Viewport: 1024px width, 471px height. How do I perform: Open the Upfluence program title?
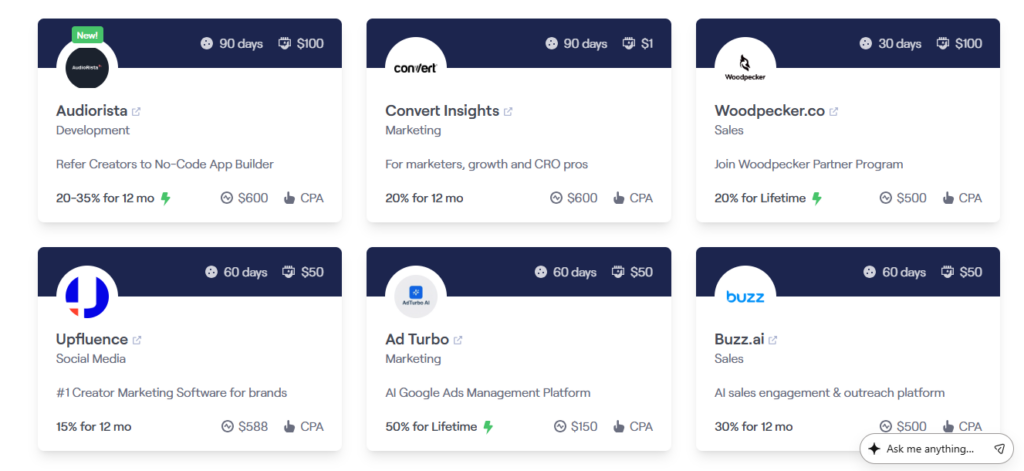tap(92, 340)
